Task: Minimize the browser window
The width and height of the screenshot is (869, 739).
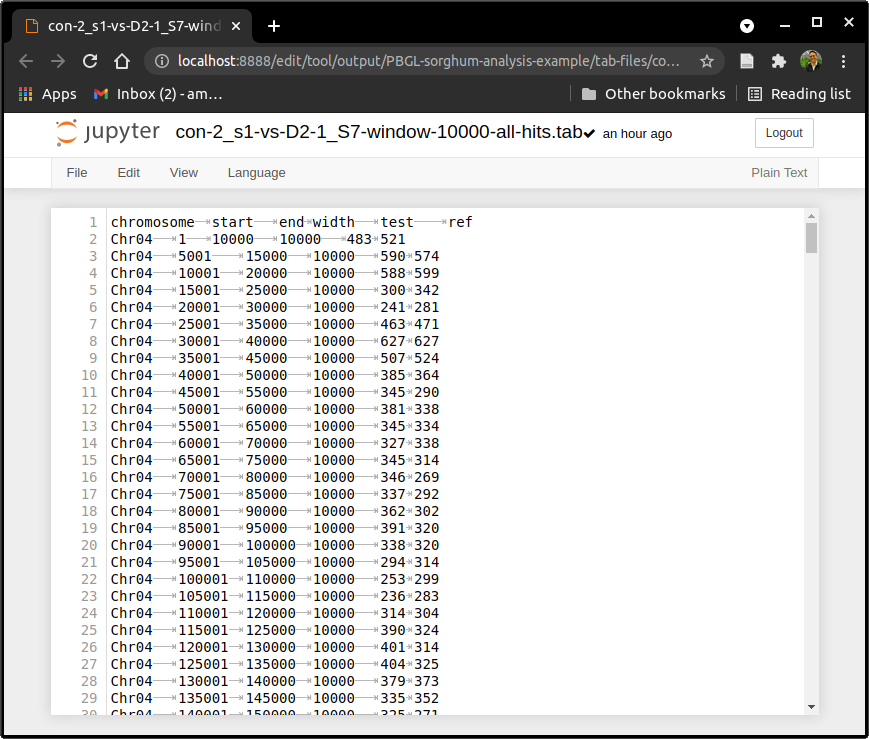Action: (785, 26)
